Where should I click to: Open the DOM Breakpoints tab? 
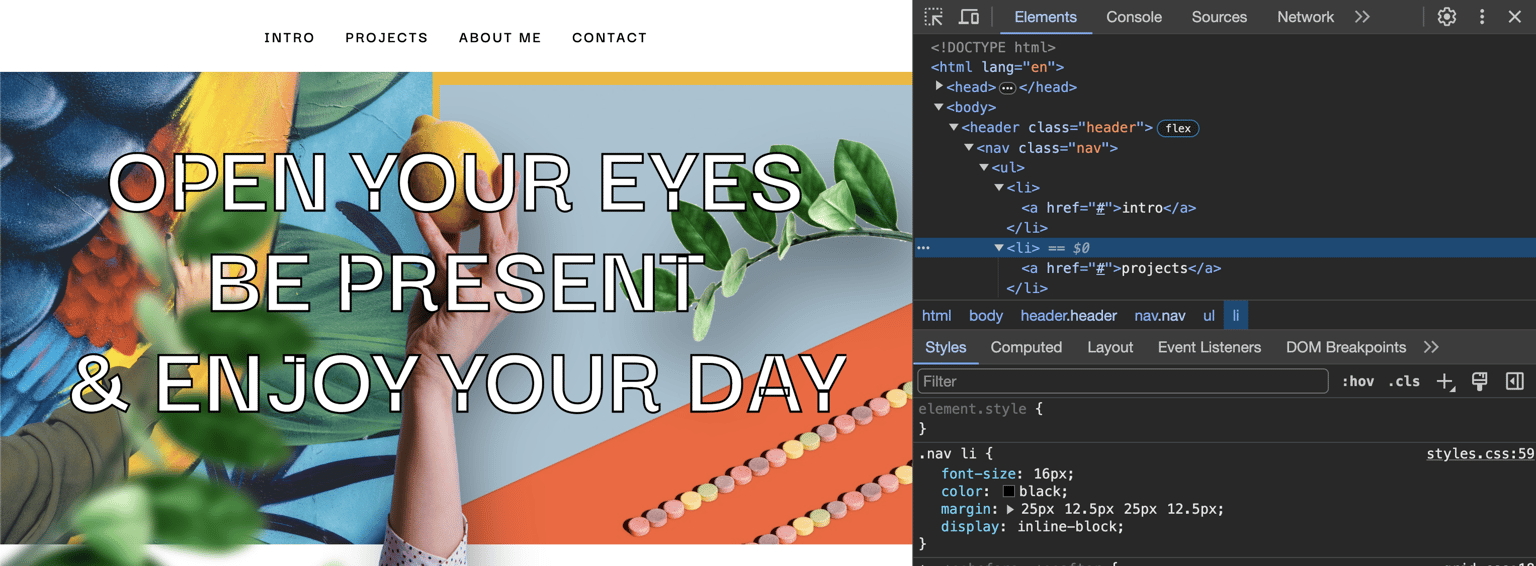tap(1346, 347)
